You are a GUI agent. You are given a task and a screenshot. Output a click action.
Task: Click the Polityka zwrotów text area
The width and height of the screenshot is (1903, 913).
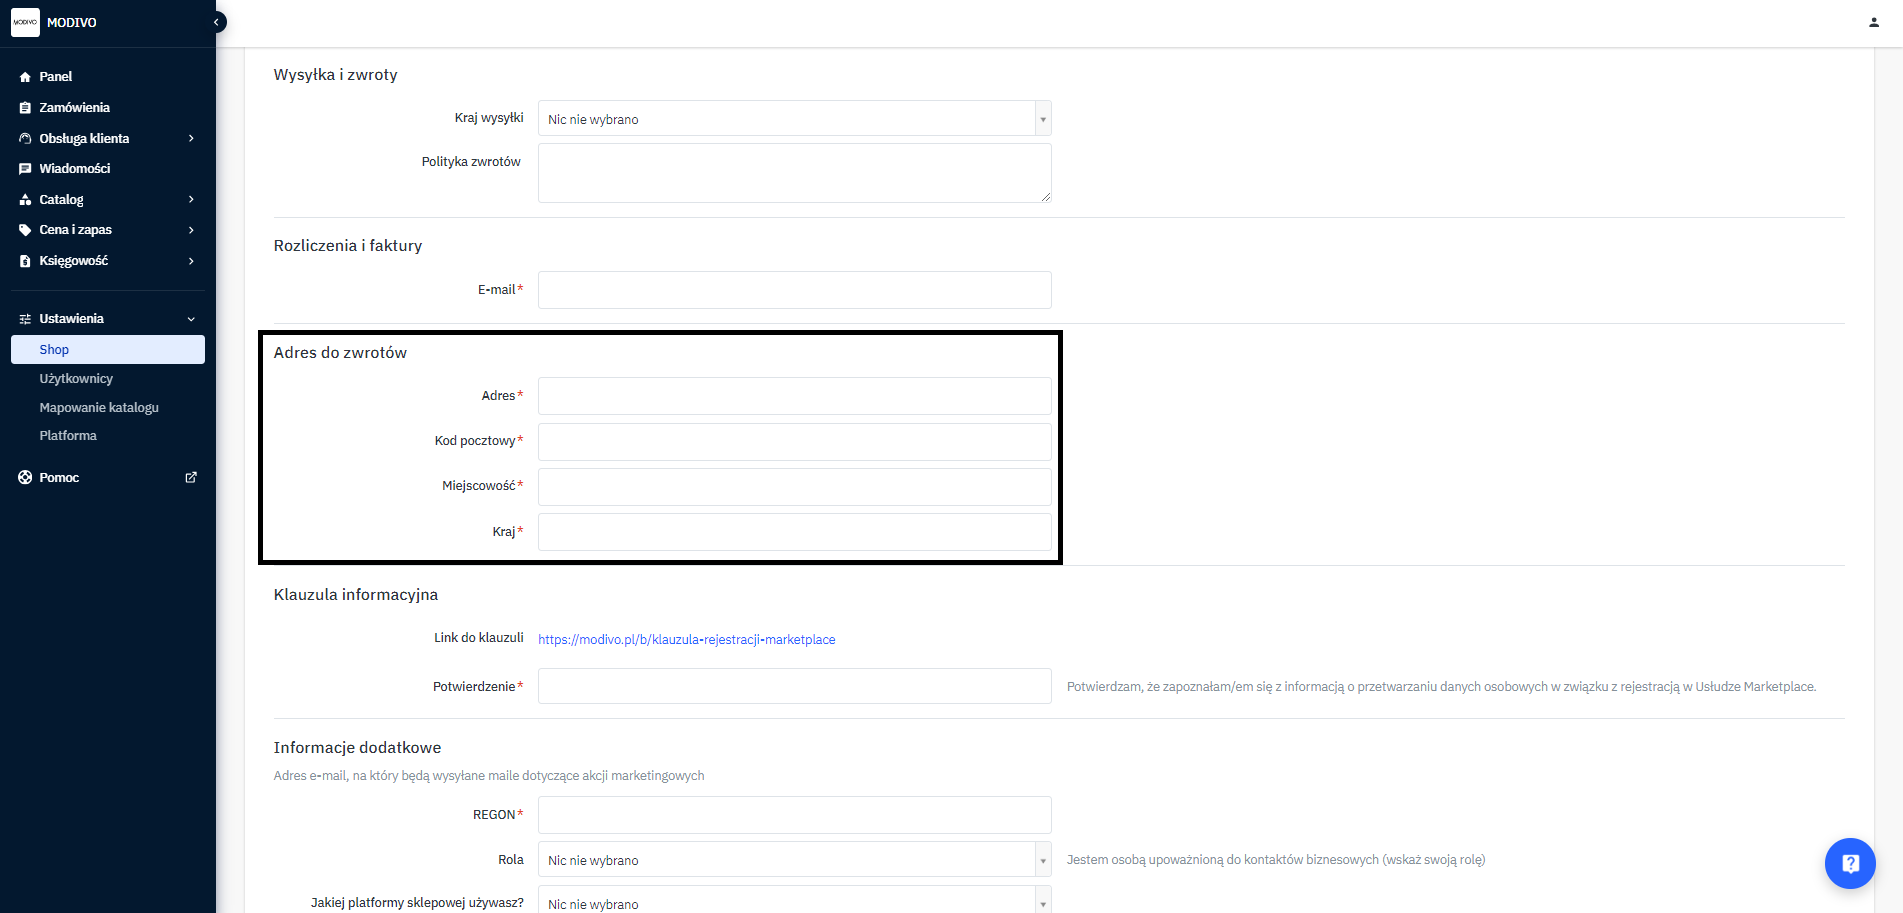pos(794,173)
